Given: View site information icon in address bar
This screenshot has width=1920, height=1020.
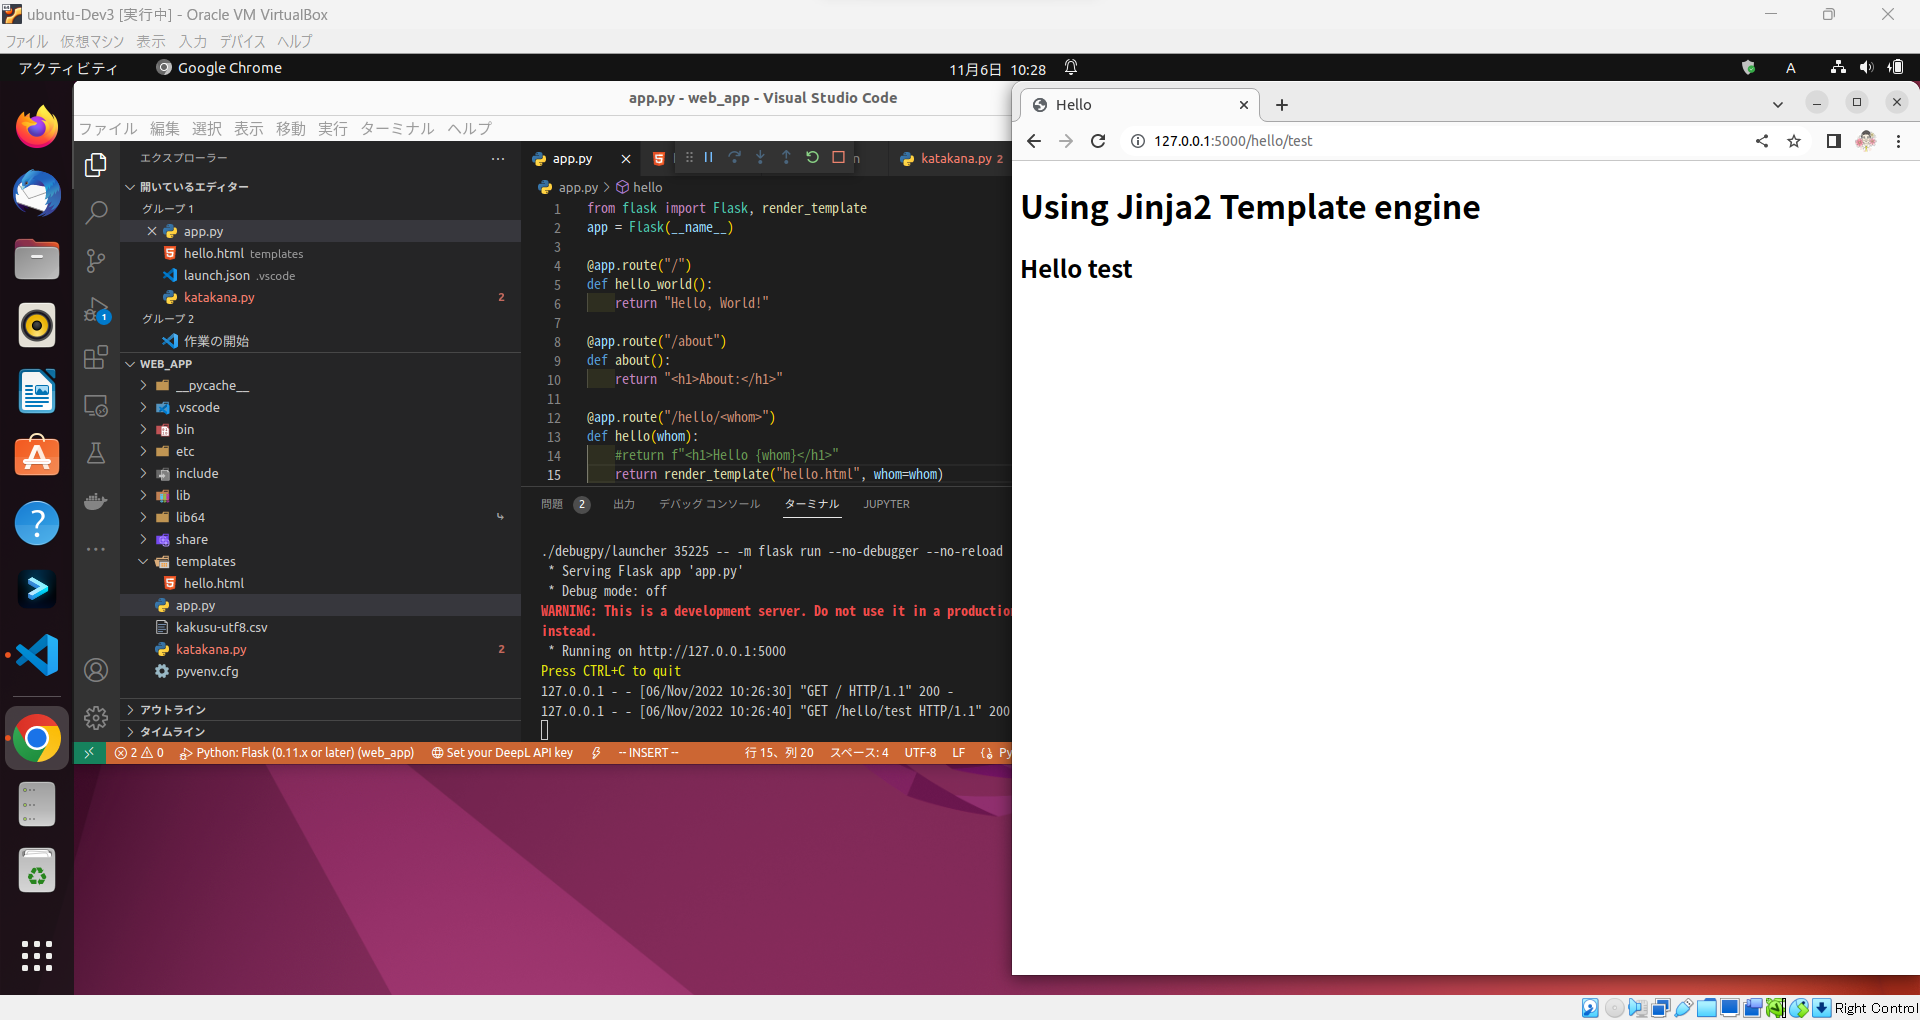Looking at the screenshot, I should click(1137, 141).
